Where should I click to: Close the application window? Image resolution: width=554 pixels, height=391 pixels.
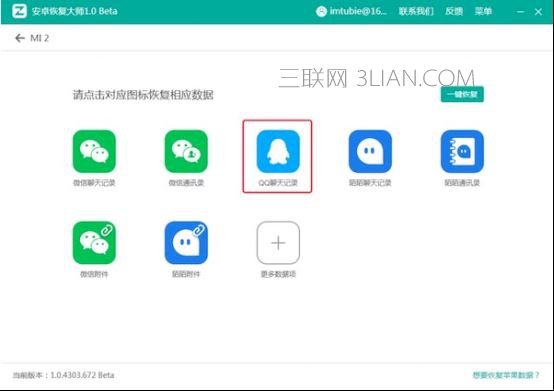[x=538, y=12]
